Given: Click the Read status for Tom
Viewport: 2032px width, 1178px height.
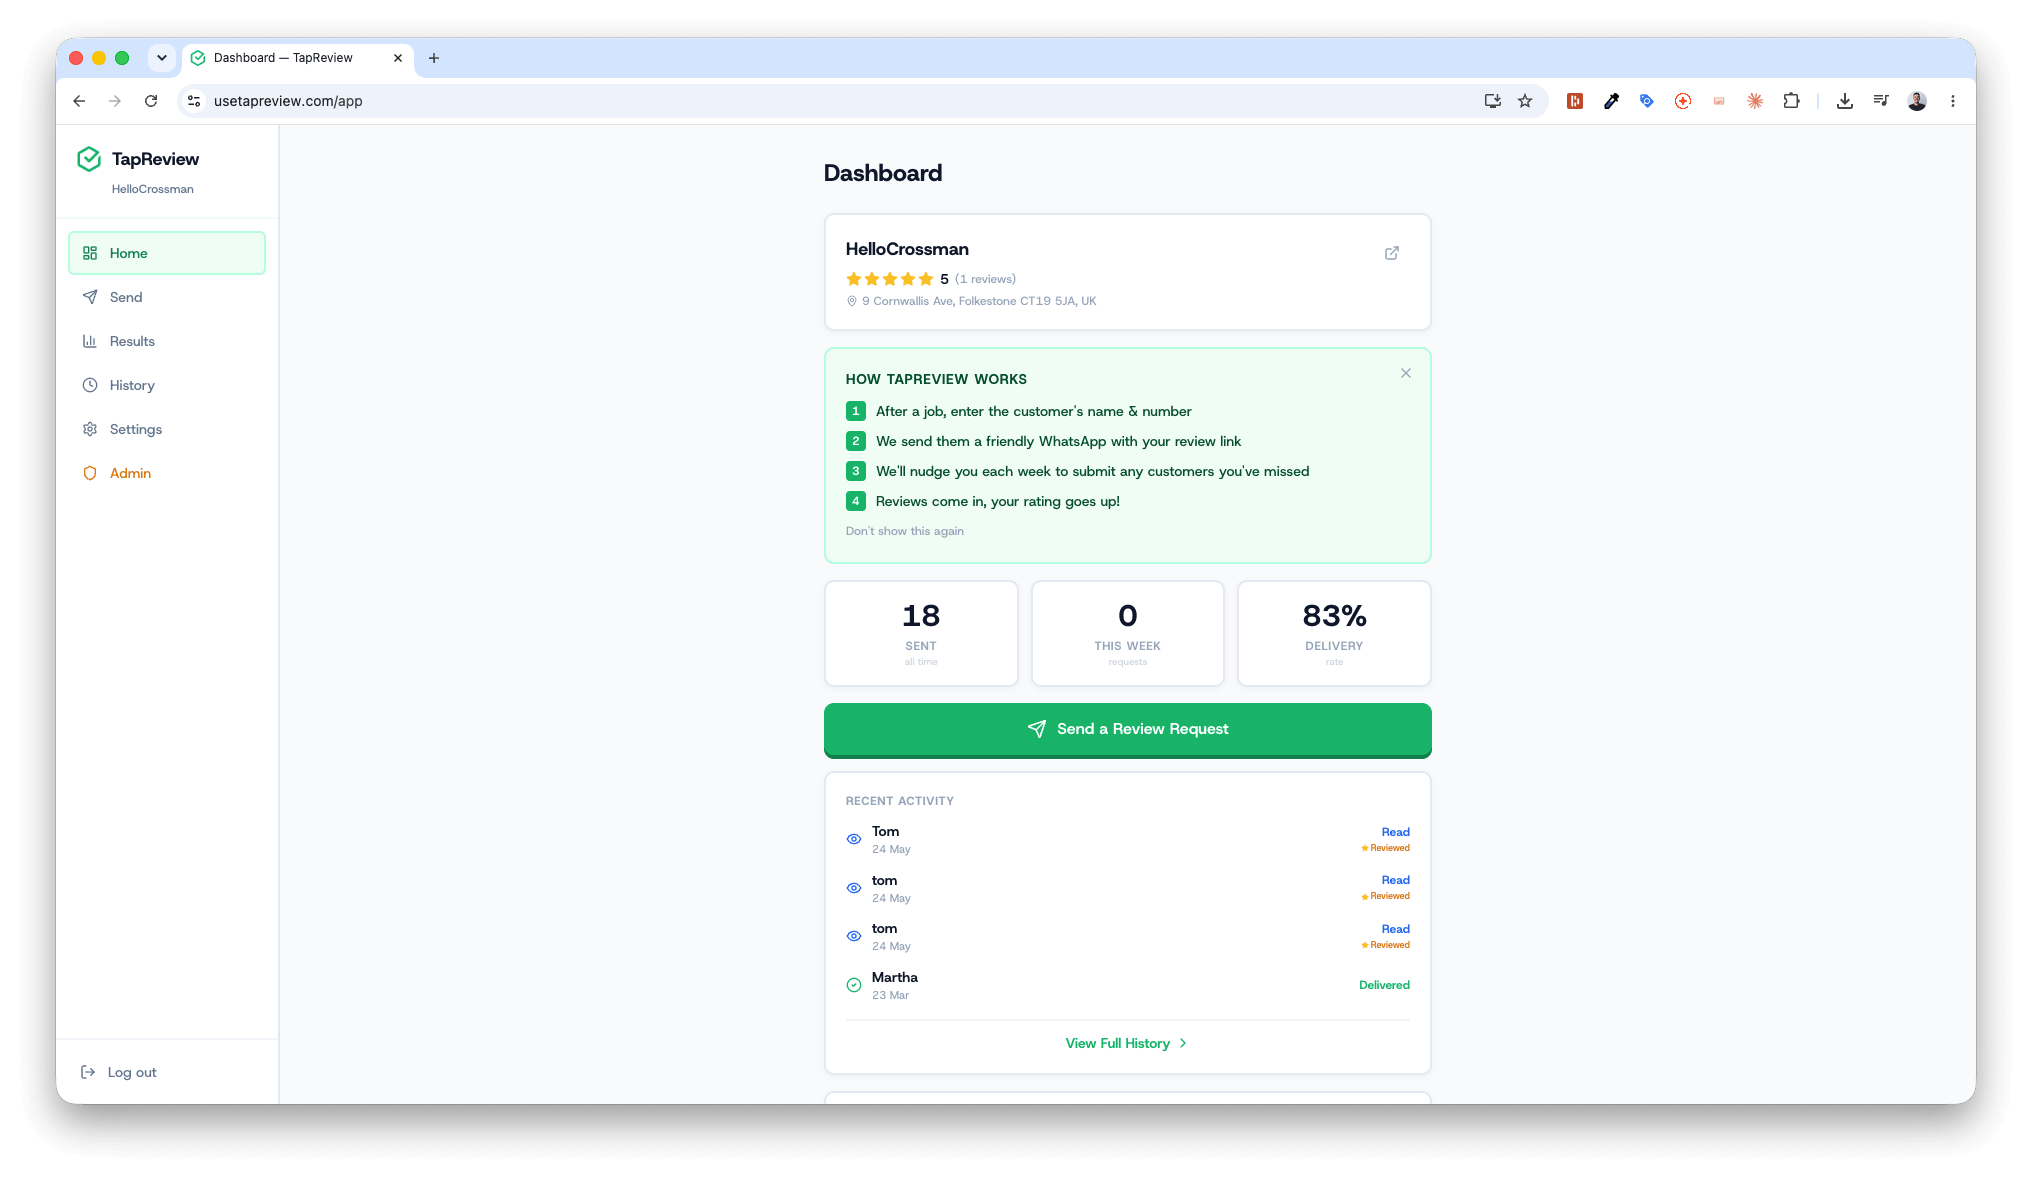Looking at the screenshot, I should point(1395,832).
